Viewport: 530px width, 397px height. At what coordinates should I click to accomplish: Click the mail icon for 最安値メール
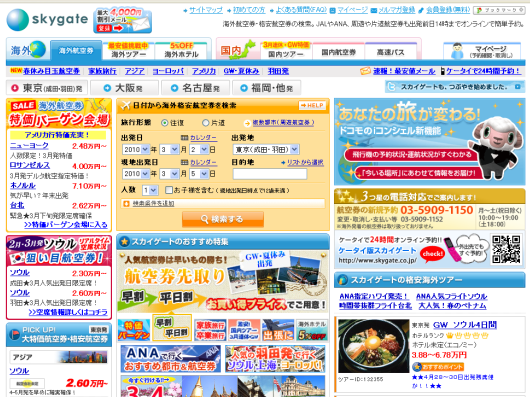365,71
